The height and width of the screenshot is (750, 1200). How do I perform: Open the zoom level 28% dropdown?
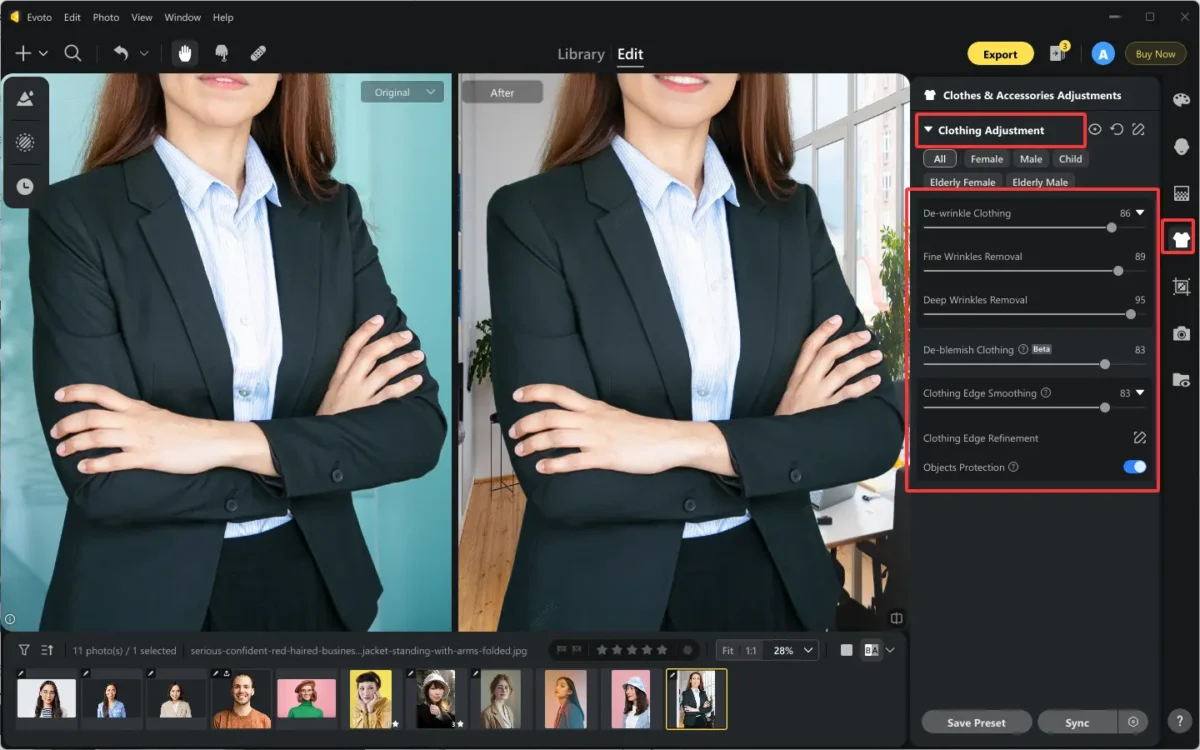click(x=790, y=649)
